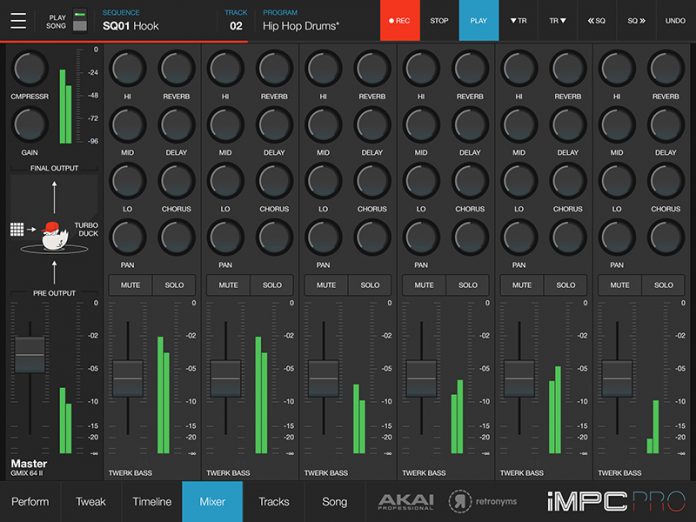Click the pad grid icon beside Turbo Duck
696x522 pixels.
click(x=17, y=229)
